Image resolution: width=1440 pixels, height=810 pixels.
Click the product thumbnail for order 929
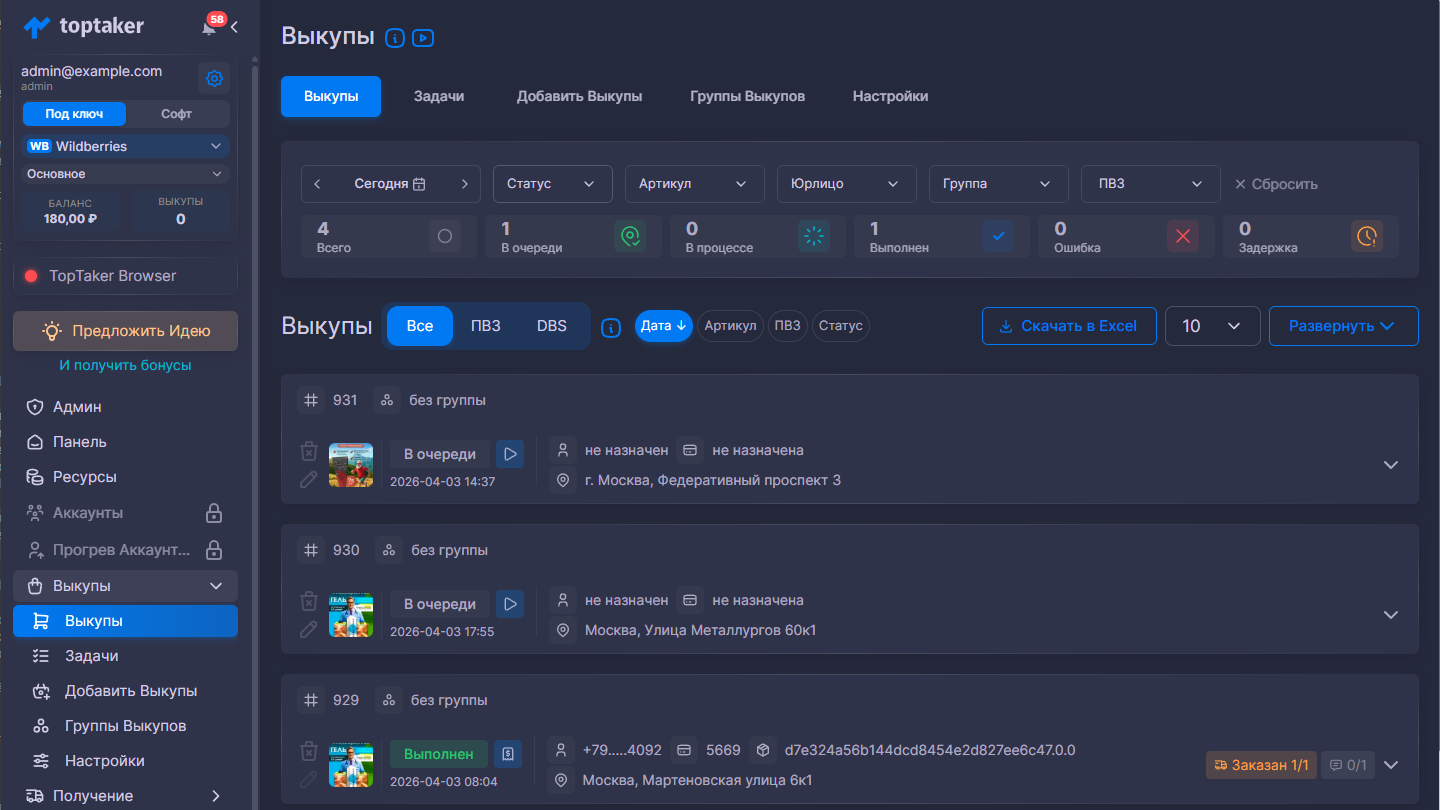351,765
